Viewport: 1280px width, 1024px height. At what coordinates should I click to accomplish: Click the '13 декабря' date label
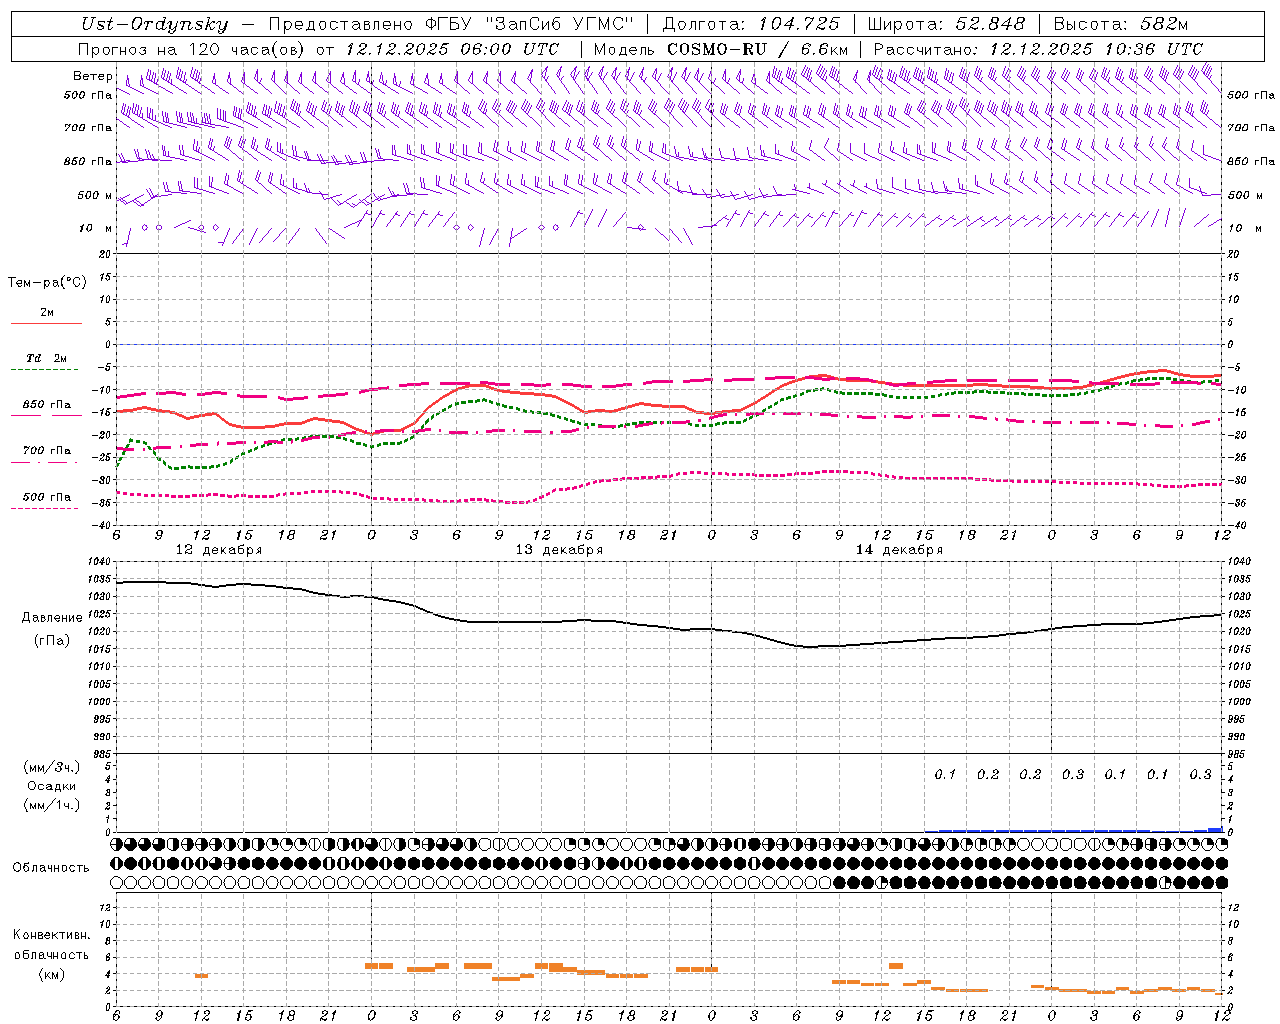pos(559,550)
